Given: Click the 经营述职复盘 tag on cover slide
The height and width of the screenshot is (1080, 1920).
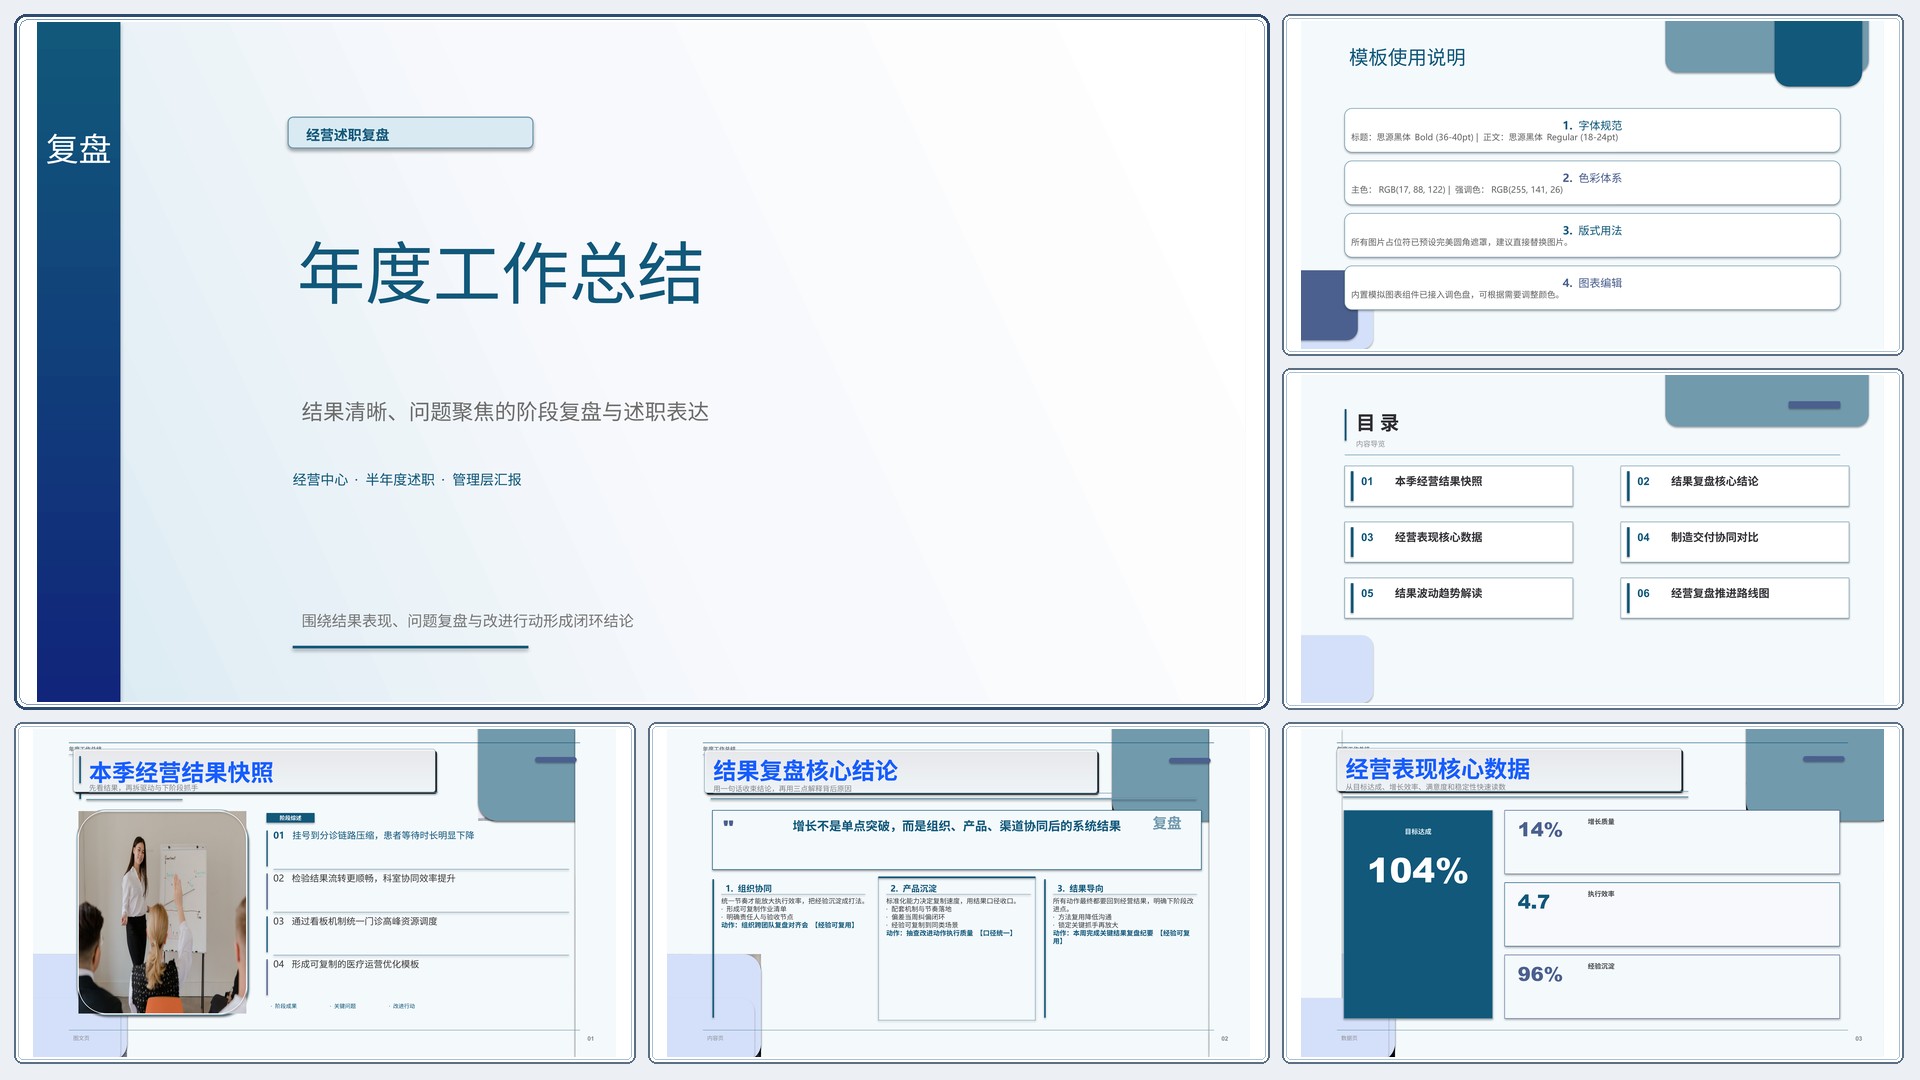Looking at the screenshot, I should pyautogui.click(x=410, y=134).
